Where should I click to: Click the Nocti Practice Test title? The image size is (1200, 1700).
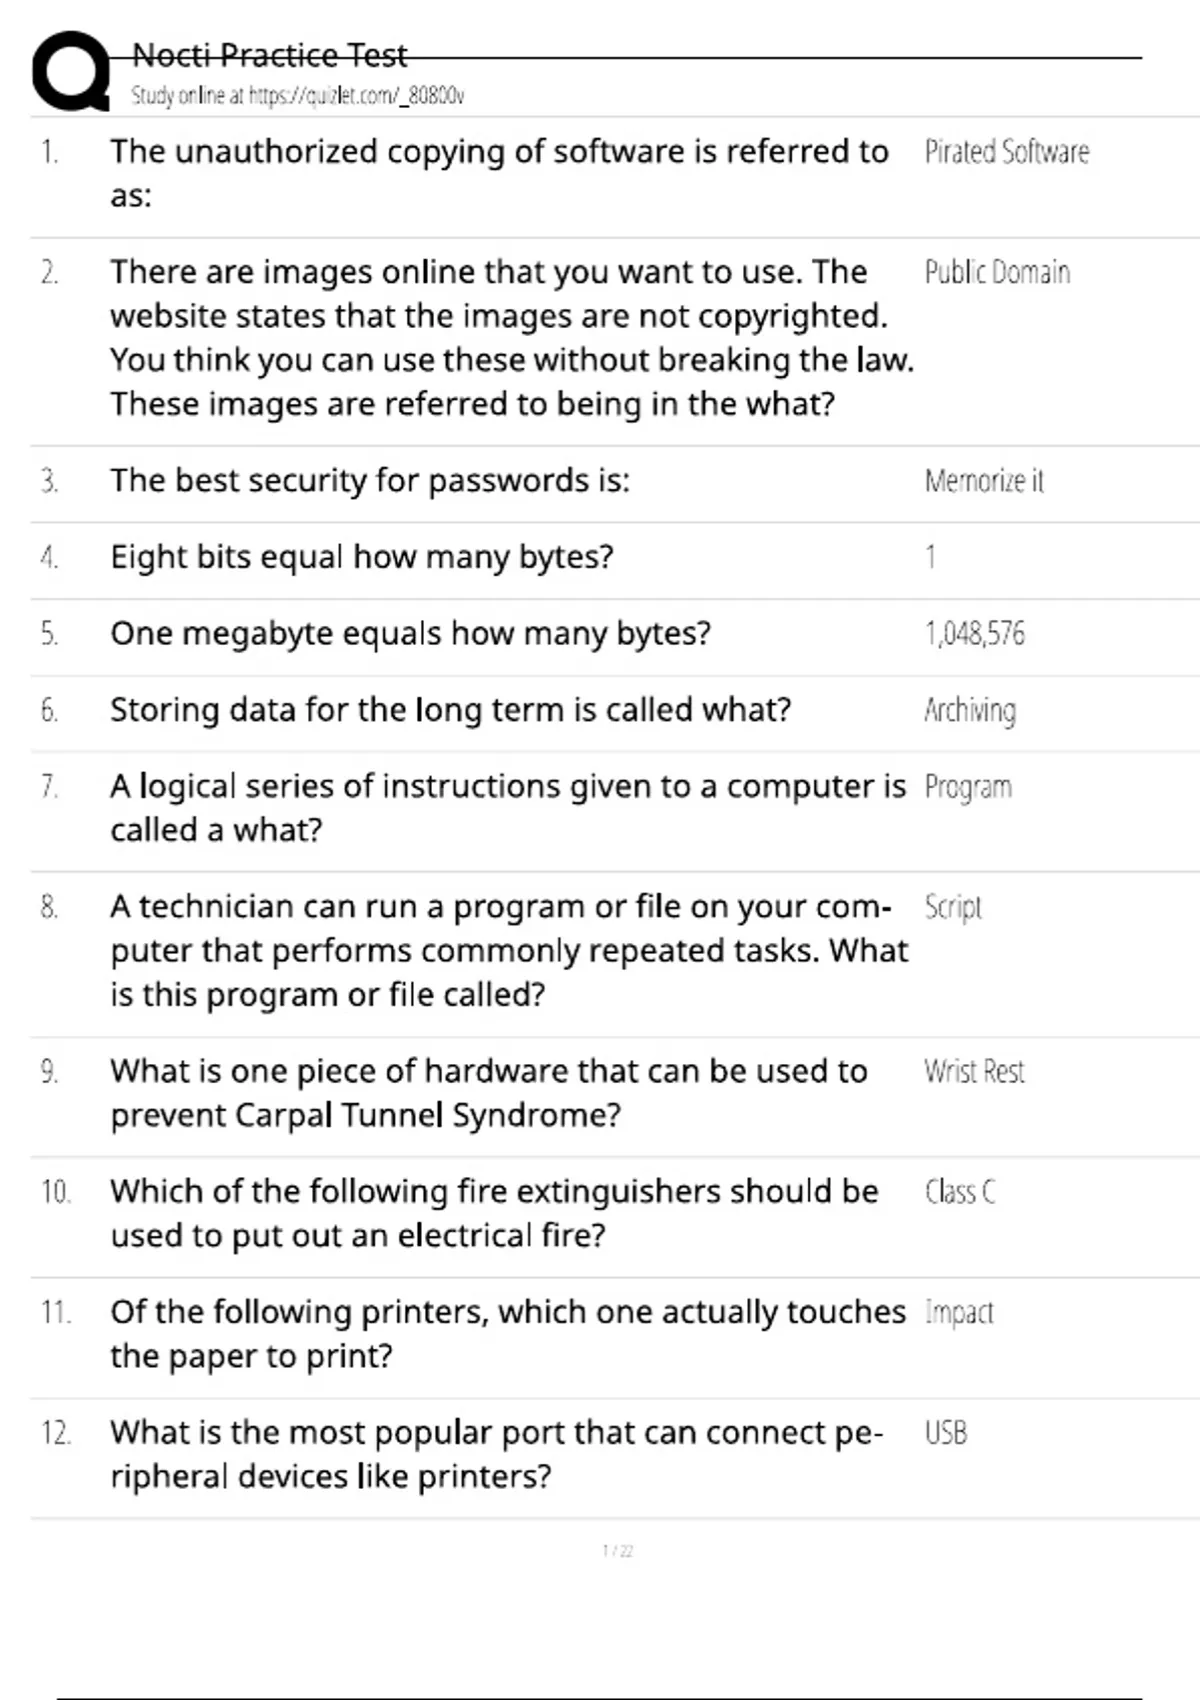tap(270, 55)
